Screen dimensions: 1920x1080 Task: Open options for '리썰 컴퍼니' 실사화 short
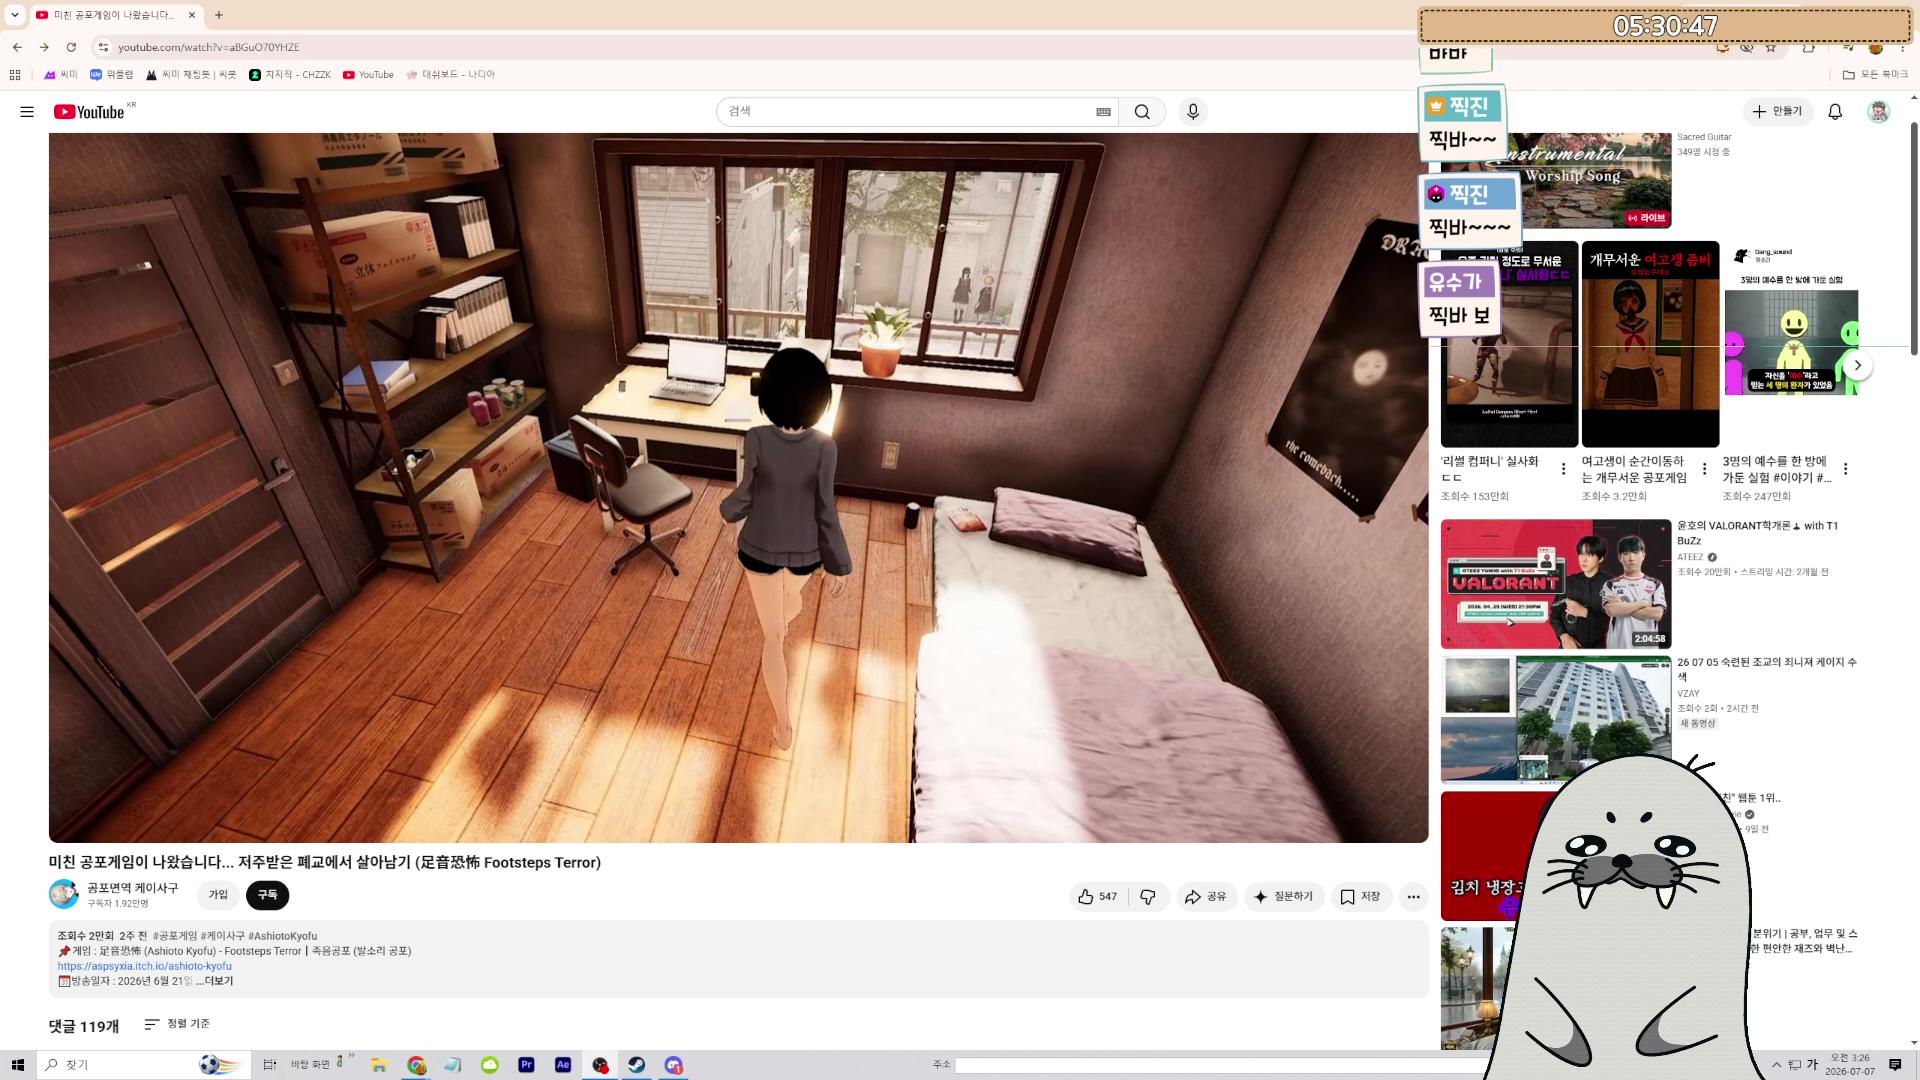(1564, 469)
